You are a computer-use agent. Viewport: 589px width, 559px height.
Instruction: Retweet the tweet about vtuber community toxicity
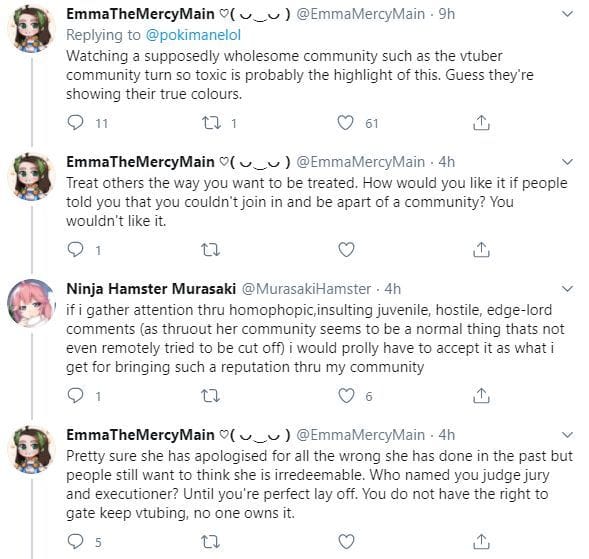click(x=211, y=123)
